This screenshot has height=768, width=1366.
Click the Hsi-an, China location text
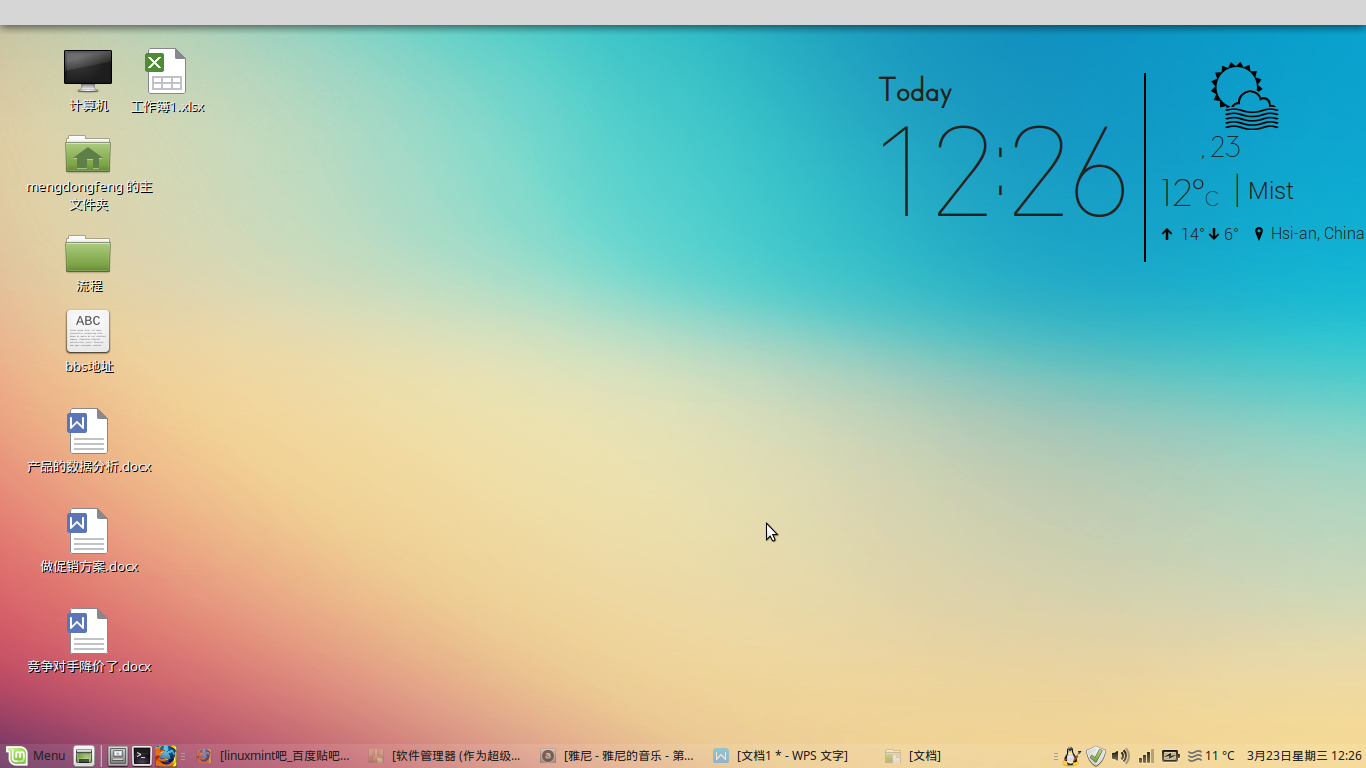coord(1317,234)
